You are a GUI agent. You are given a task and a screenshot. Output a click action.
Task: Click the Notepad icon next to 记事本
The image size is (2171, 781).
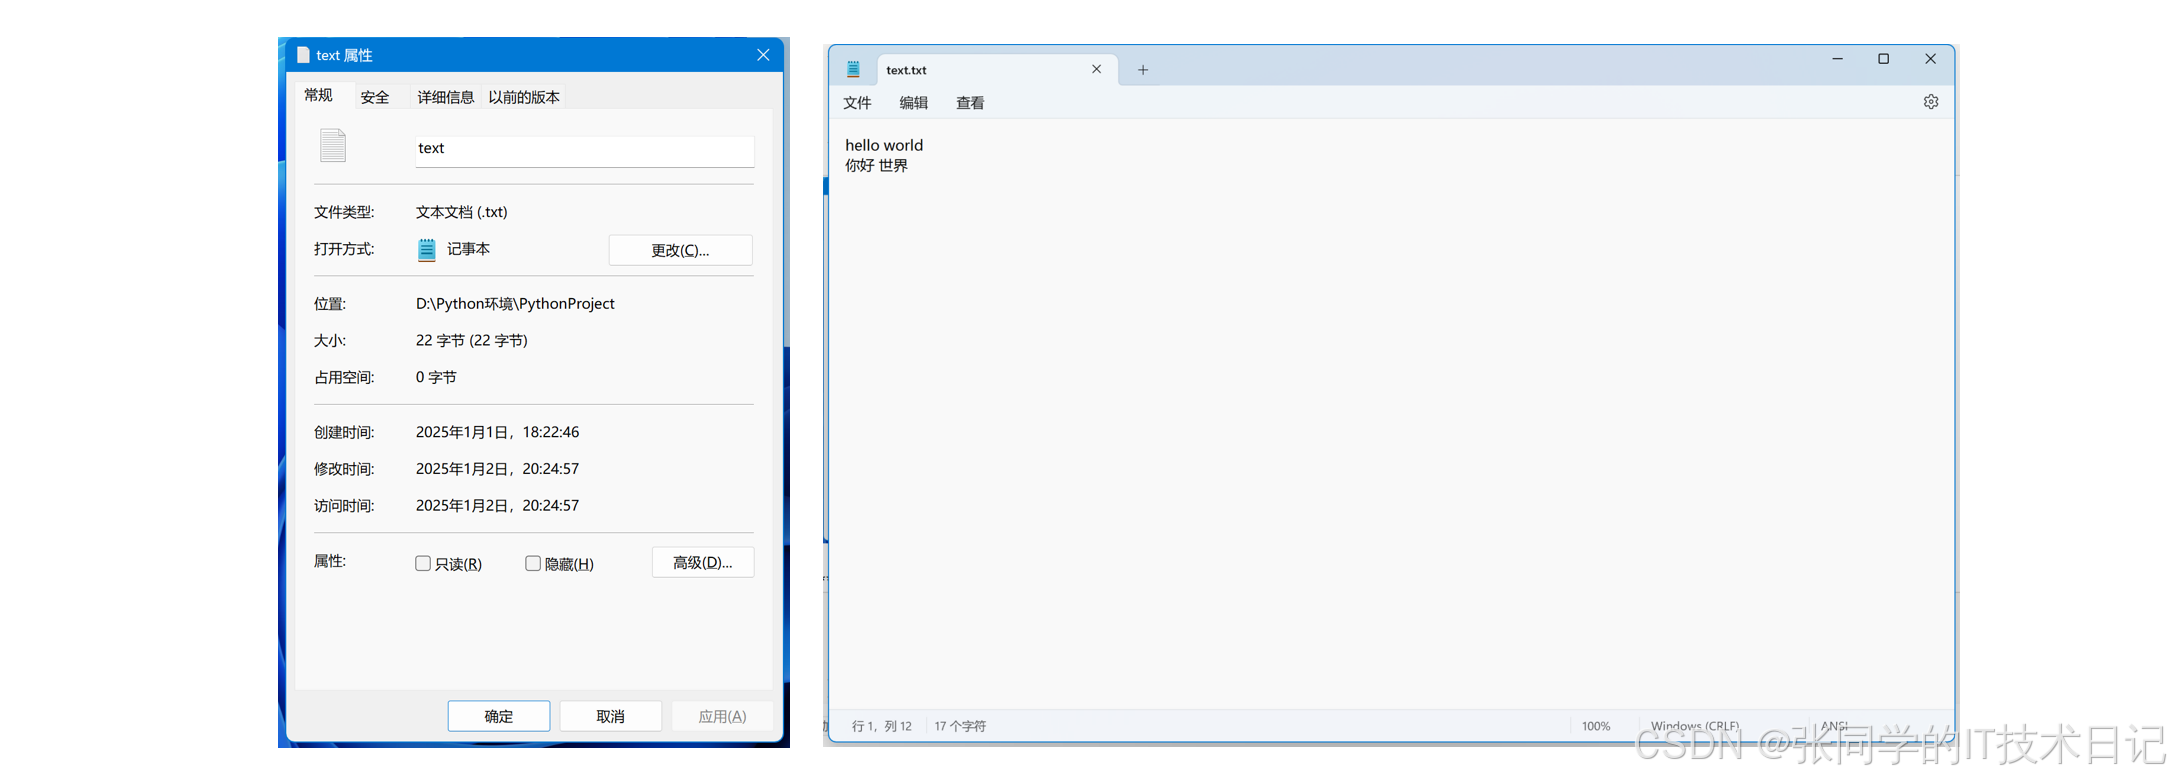coord(426,249)
